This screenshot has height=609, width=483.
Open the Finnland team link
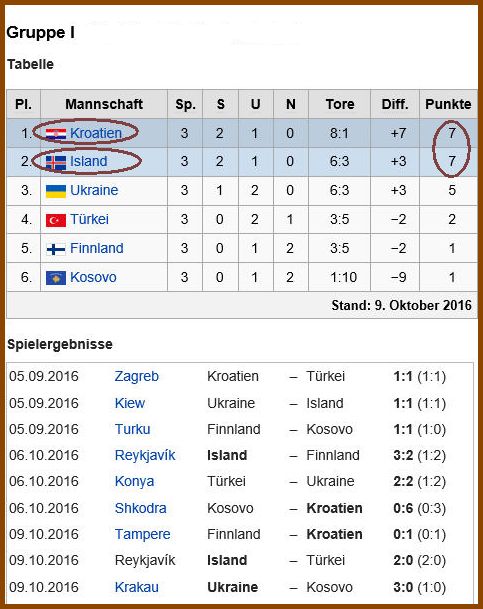[97, 248]
